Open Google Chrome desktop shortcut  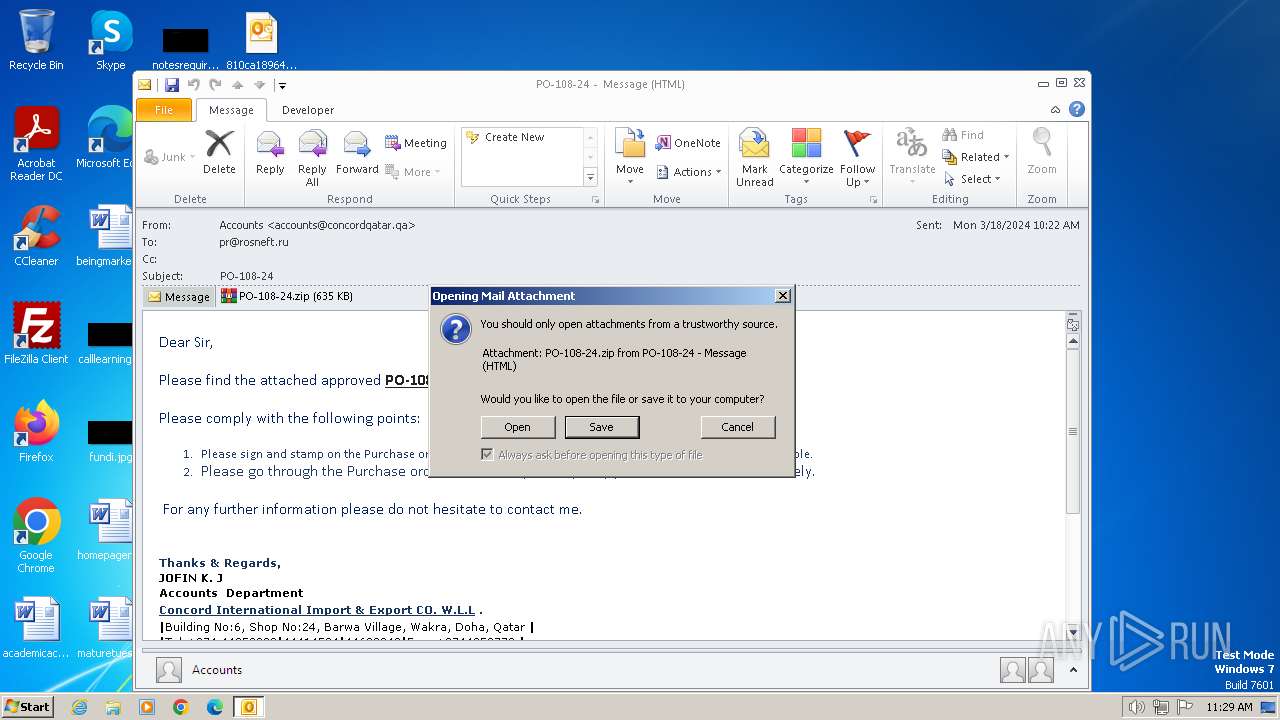[36, 536]
